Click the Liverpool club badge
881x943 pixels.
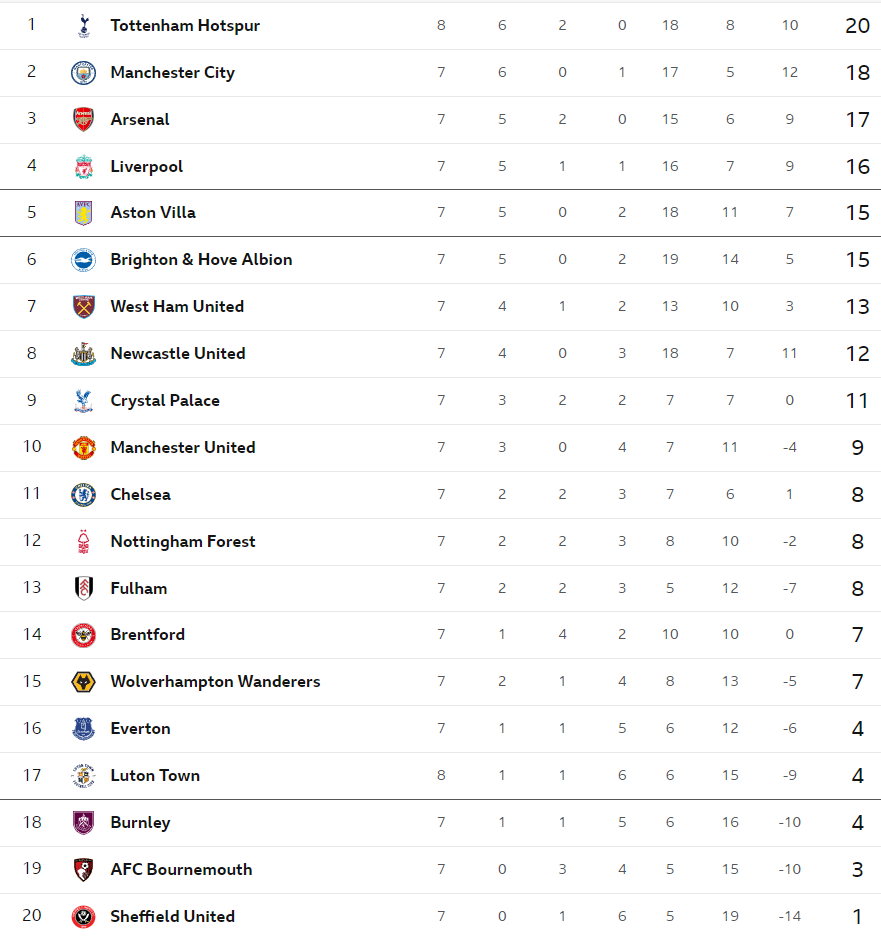click(x=84, y=167)
